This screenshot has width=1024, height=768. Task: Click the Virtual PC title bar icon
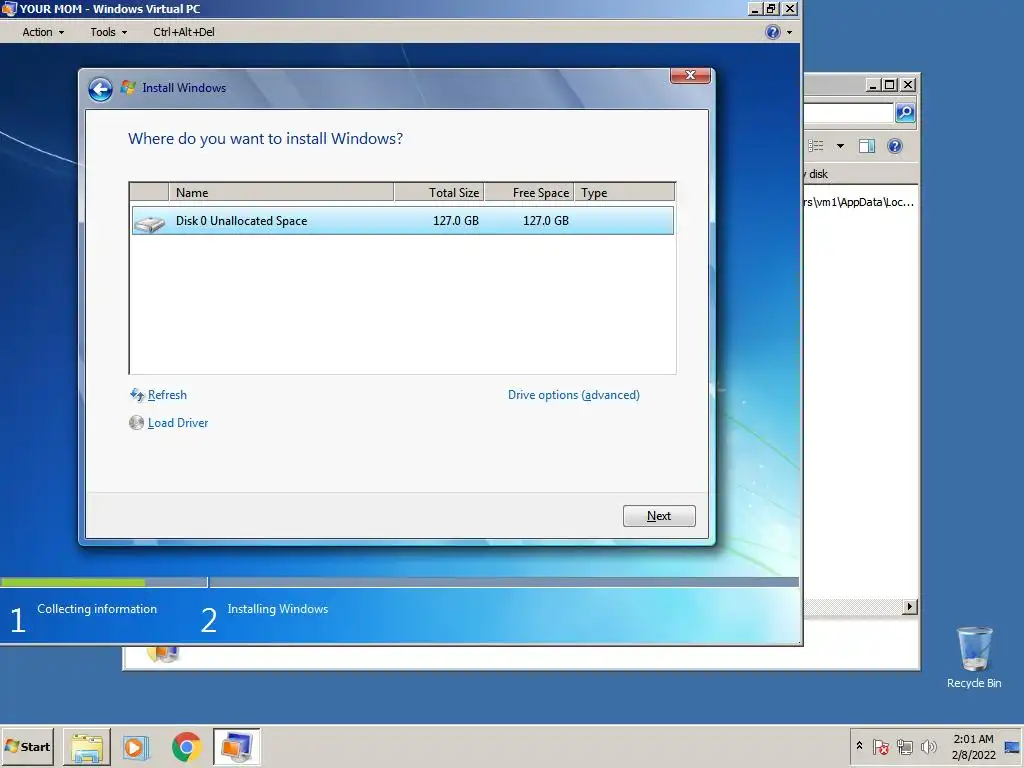9,8
